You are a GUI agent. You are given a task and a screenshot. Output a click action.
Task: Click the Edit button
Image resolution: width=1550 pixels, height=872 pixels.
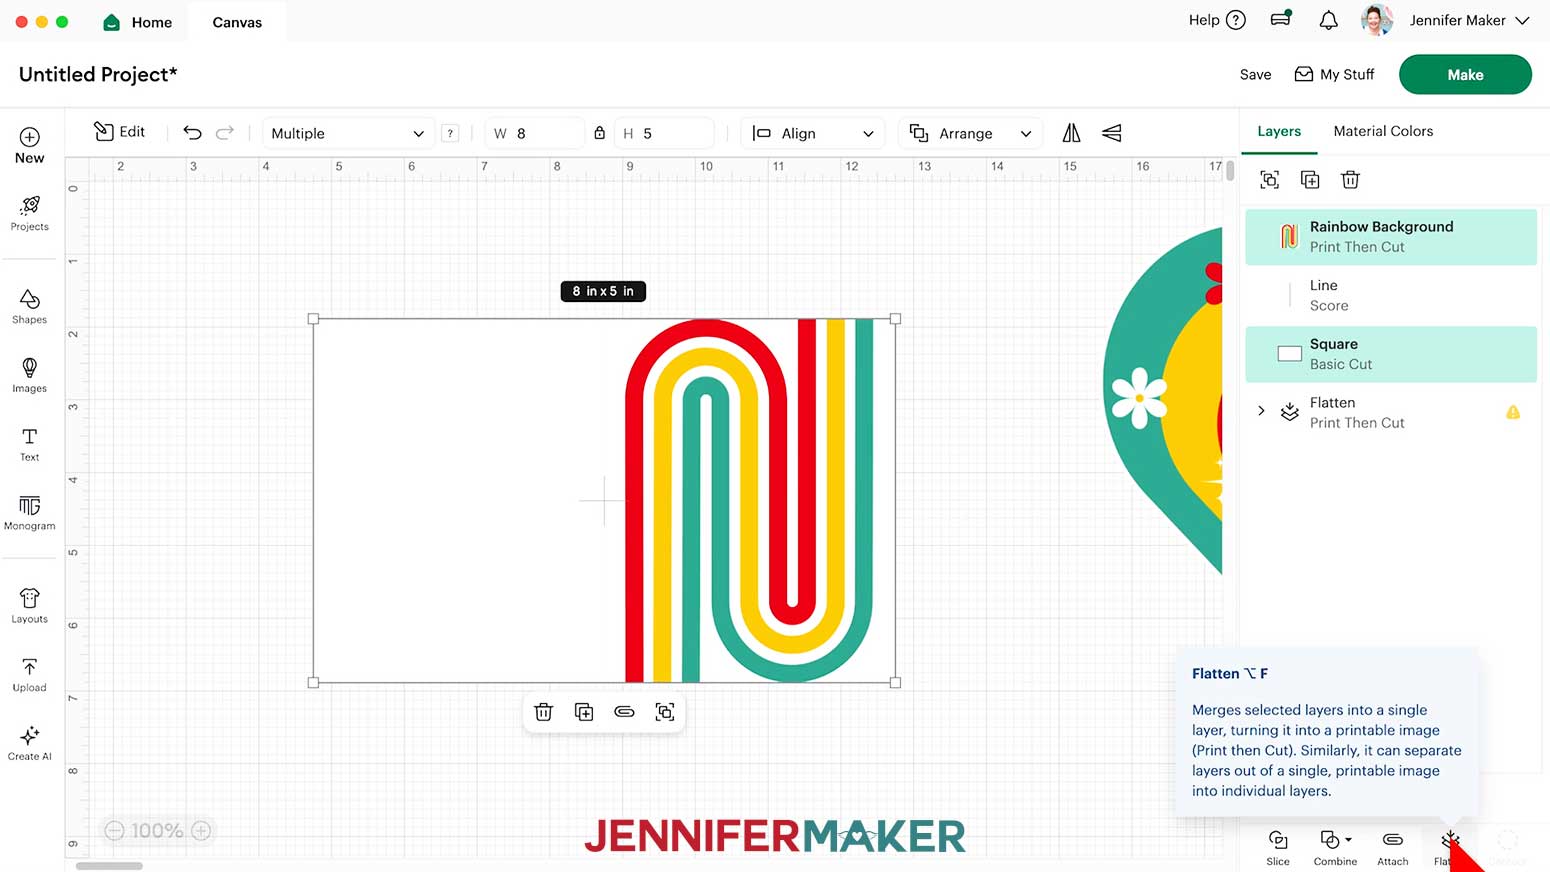click(x=119, y=132)
